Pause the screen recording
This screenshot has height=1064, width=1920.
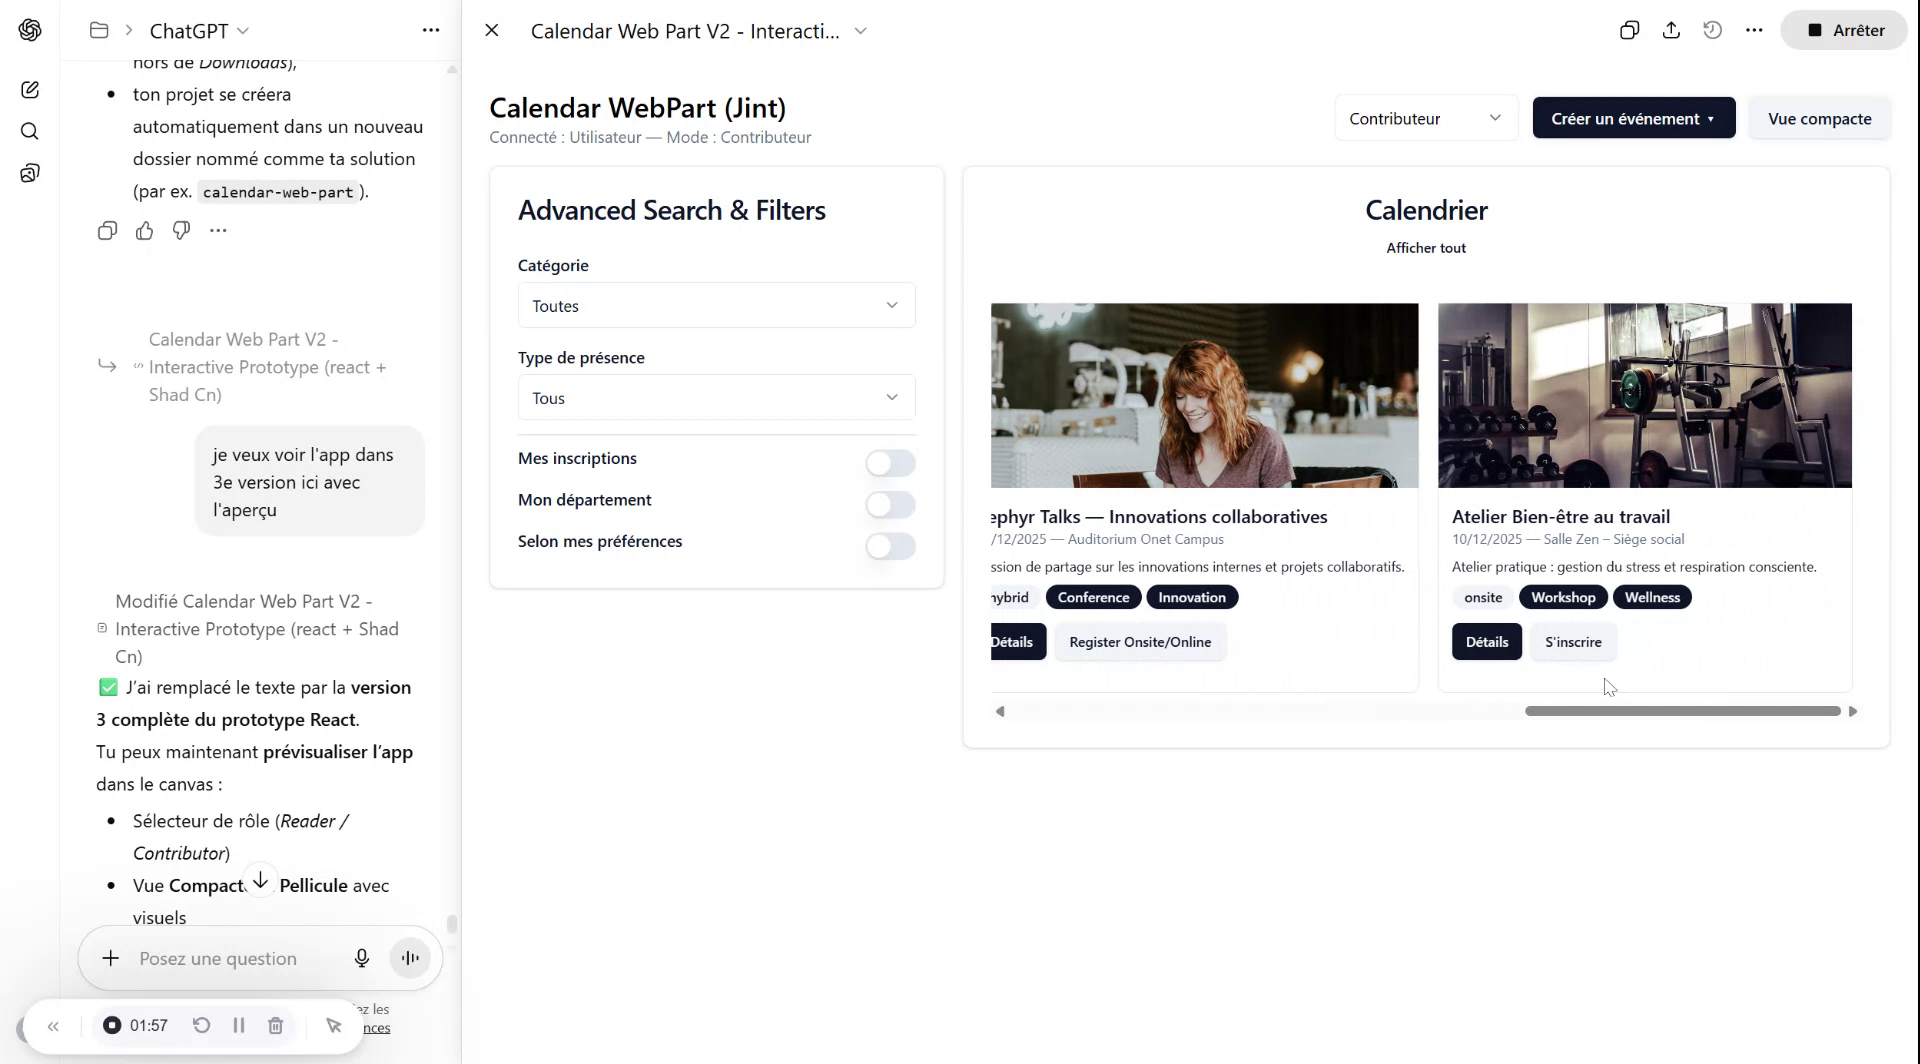point(238,1025)
